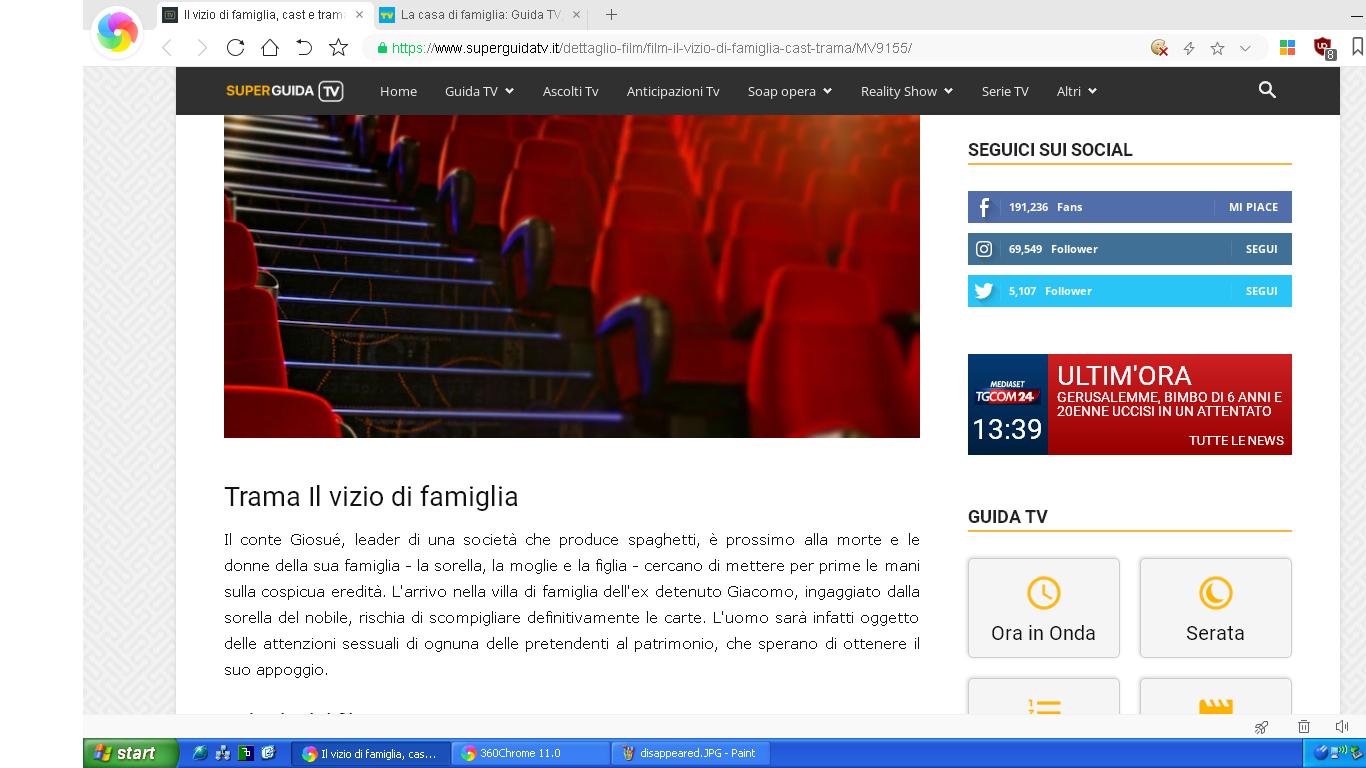Image resolution: width=1366 pixels, height=768 pixels.
Task: Launch Internet Explorer quick launch icon
Action: tap(200, 753)
